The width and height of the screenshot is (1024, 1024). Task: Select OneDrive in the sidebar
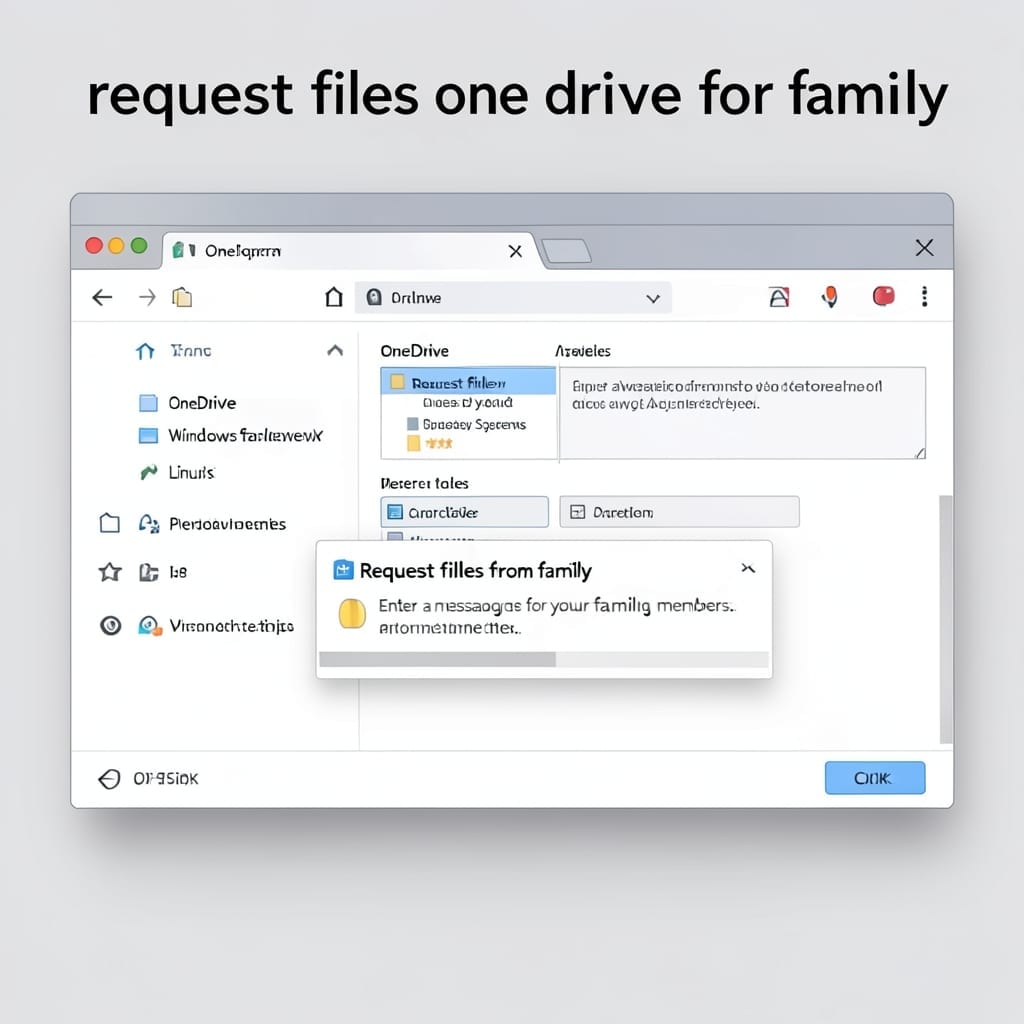tap(202, 403)
